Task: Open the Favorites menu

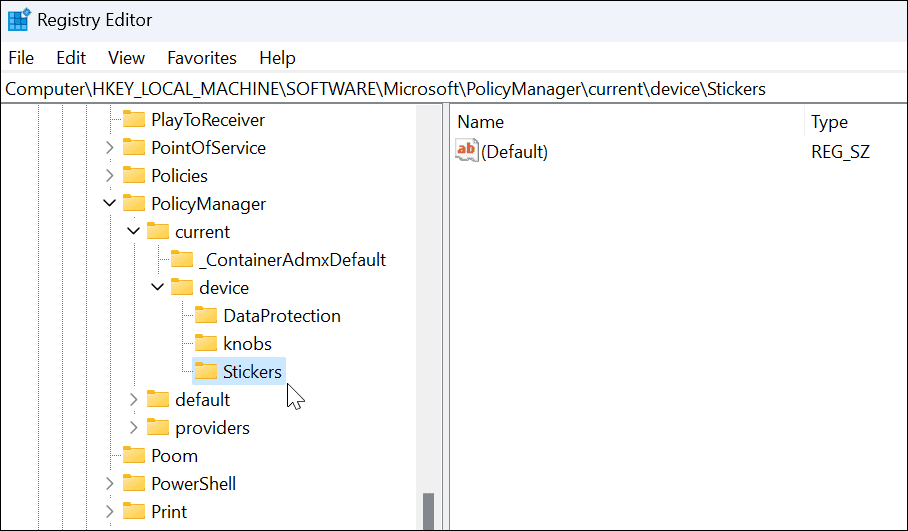Action: (202, 58)
